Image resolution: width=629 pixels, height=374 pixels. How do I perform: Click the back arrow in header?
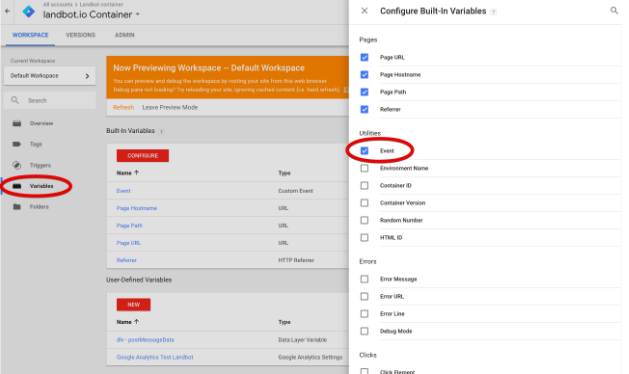pyautogui.click(x=7, y=11)
